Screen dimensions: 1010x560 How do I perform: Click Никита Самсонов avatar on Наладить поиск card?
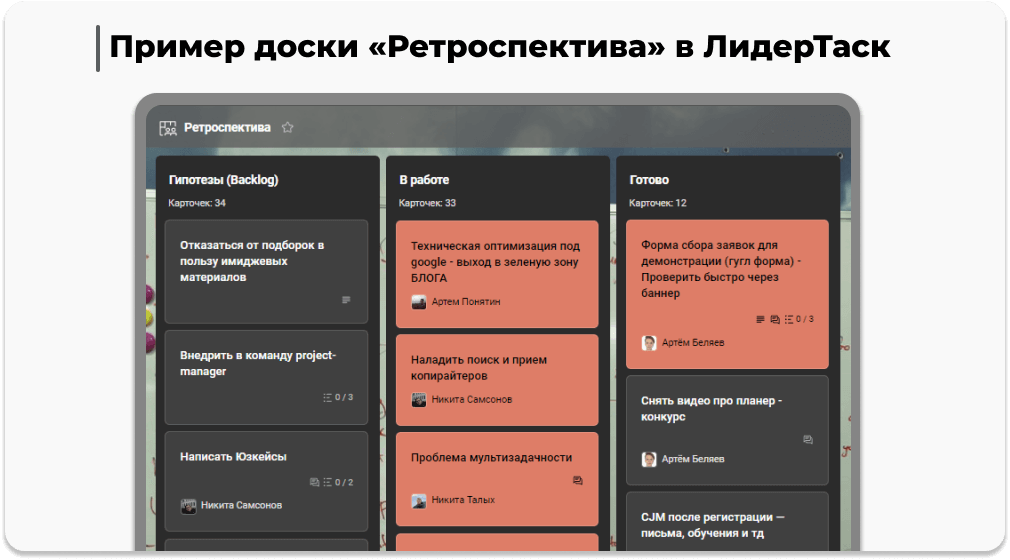[x=419, y=399]
